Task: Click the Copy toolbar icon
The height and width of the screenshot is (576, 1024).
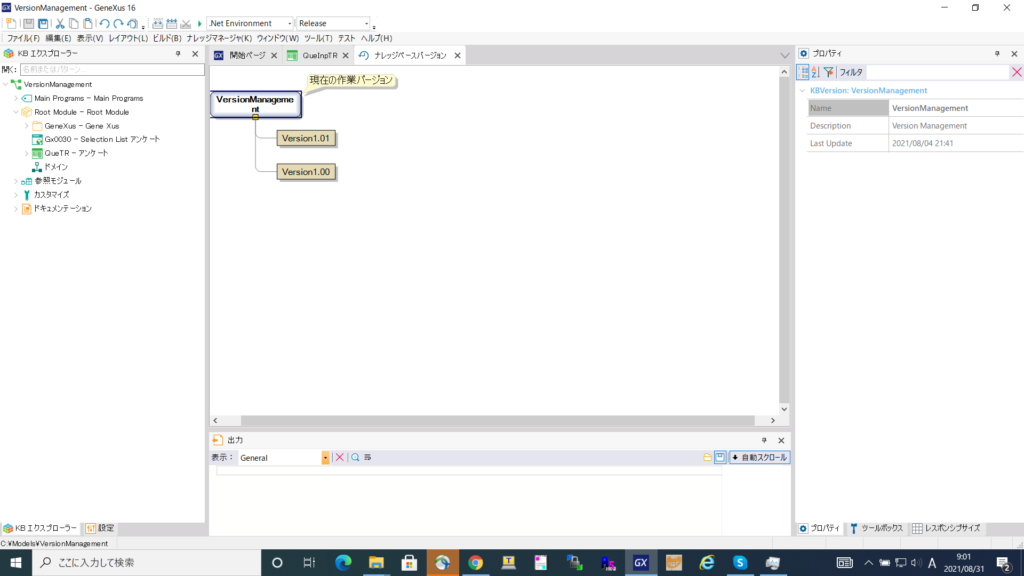Action: coord(74,24)
